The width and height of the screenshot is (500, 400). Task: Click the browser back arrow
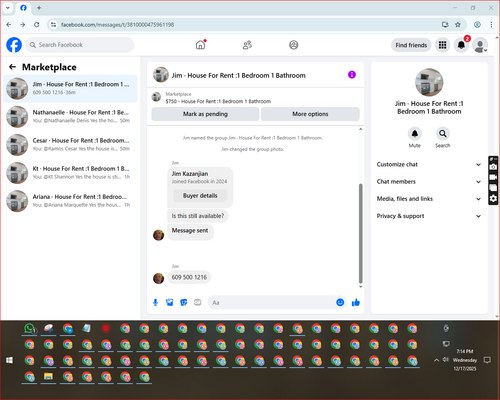coord(9,25)
